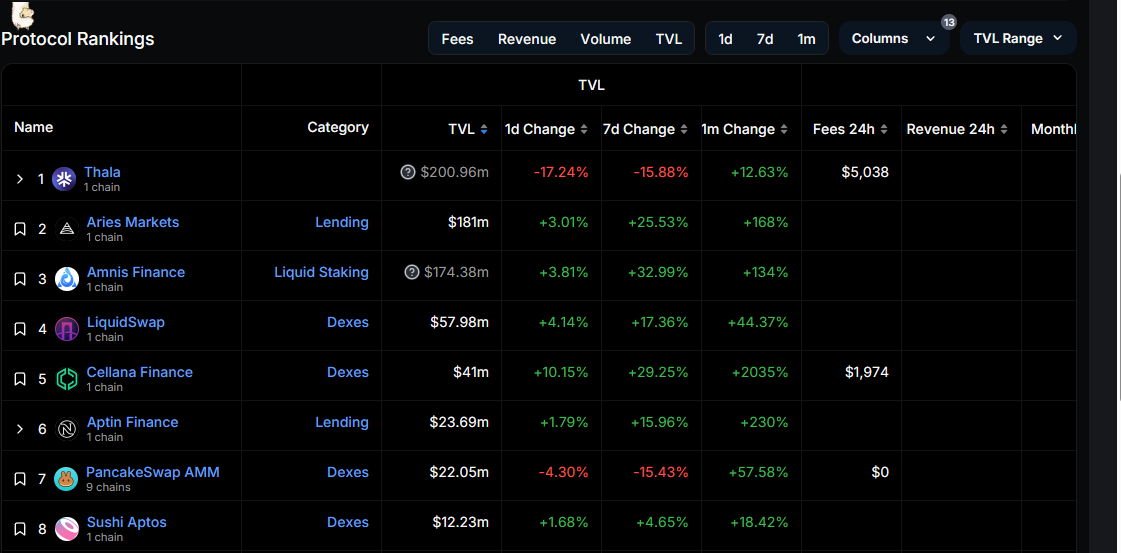Click the 9 chains label under PancakeSwap
The image size is (1121, 553).
[108, 487]
